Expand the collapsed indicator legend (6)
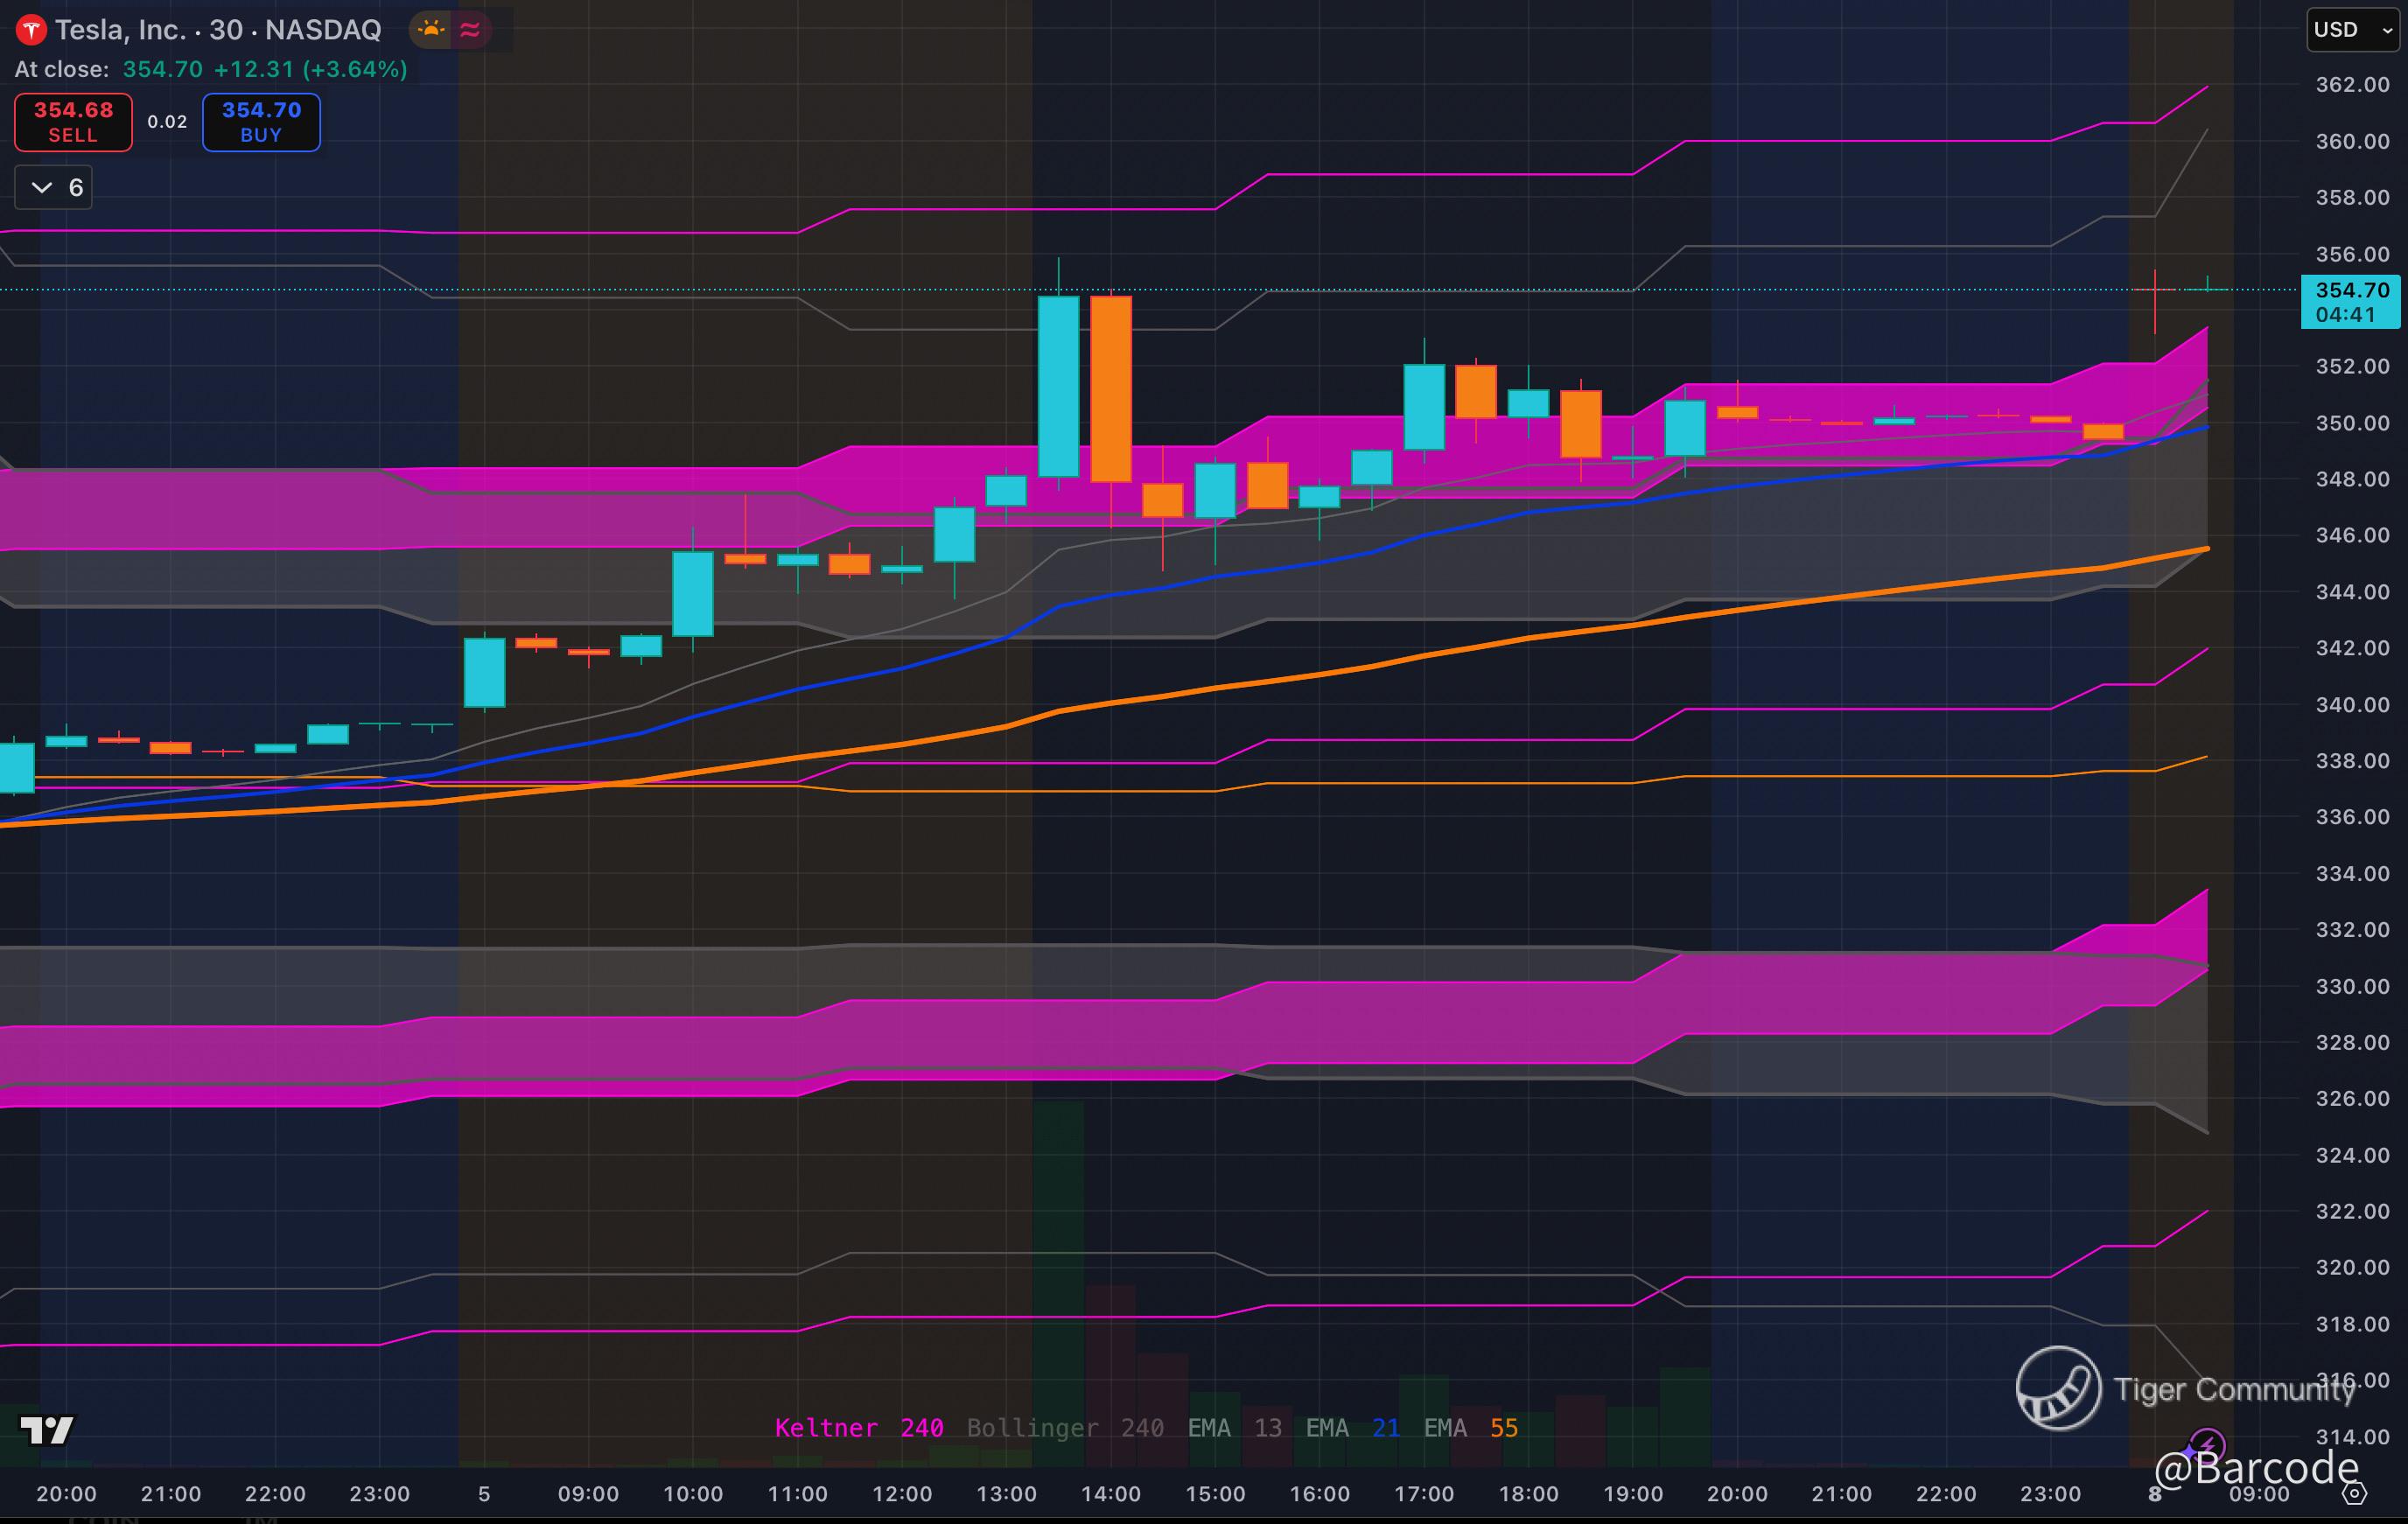 (54, 187)
